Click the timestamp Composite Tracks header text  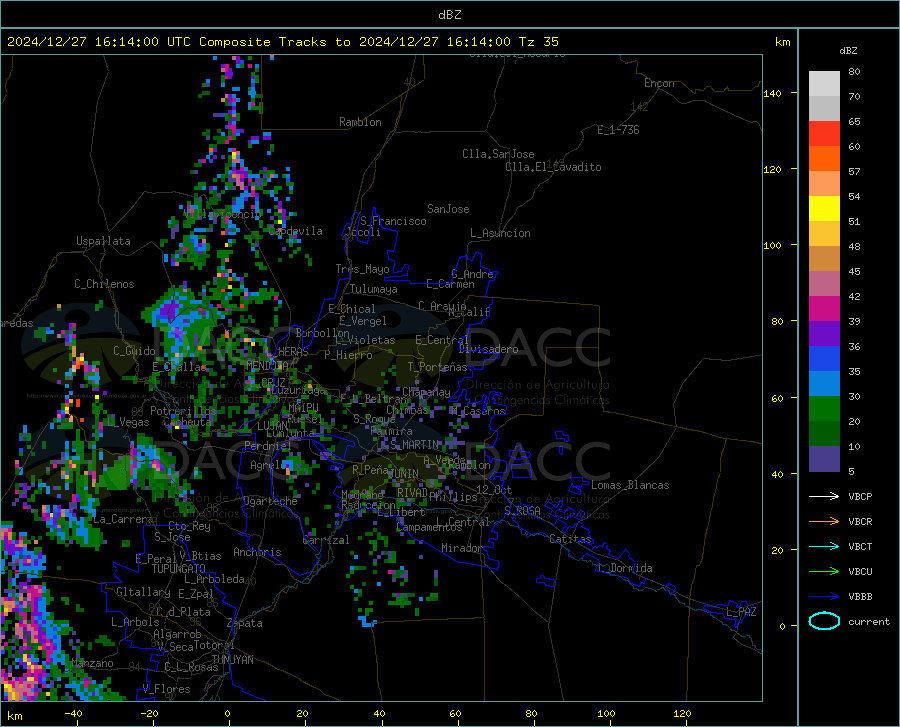pyautogui.click(x=282, y=42)
